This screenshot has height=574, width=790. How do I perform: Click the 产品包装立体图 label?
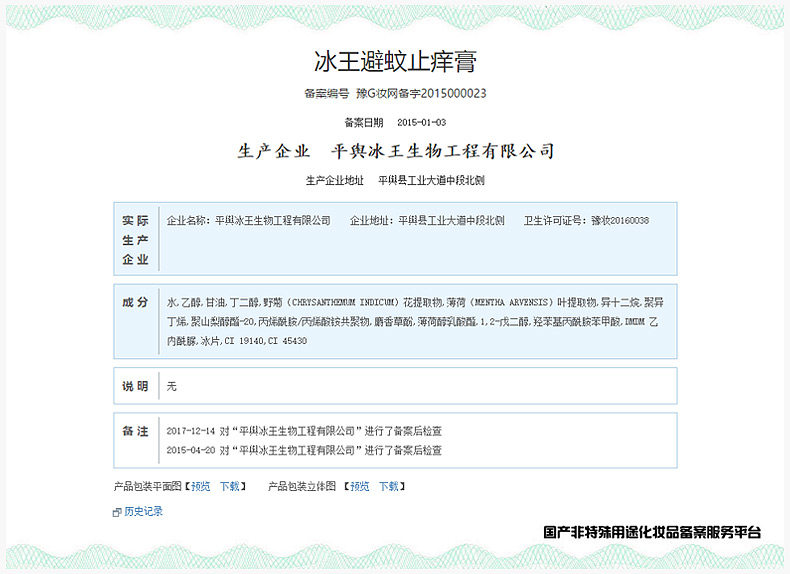click(x=302, y=486)
